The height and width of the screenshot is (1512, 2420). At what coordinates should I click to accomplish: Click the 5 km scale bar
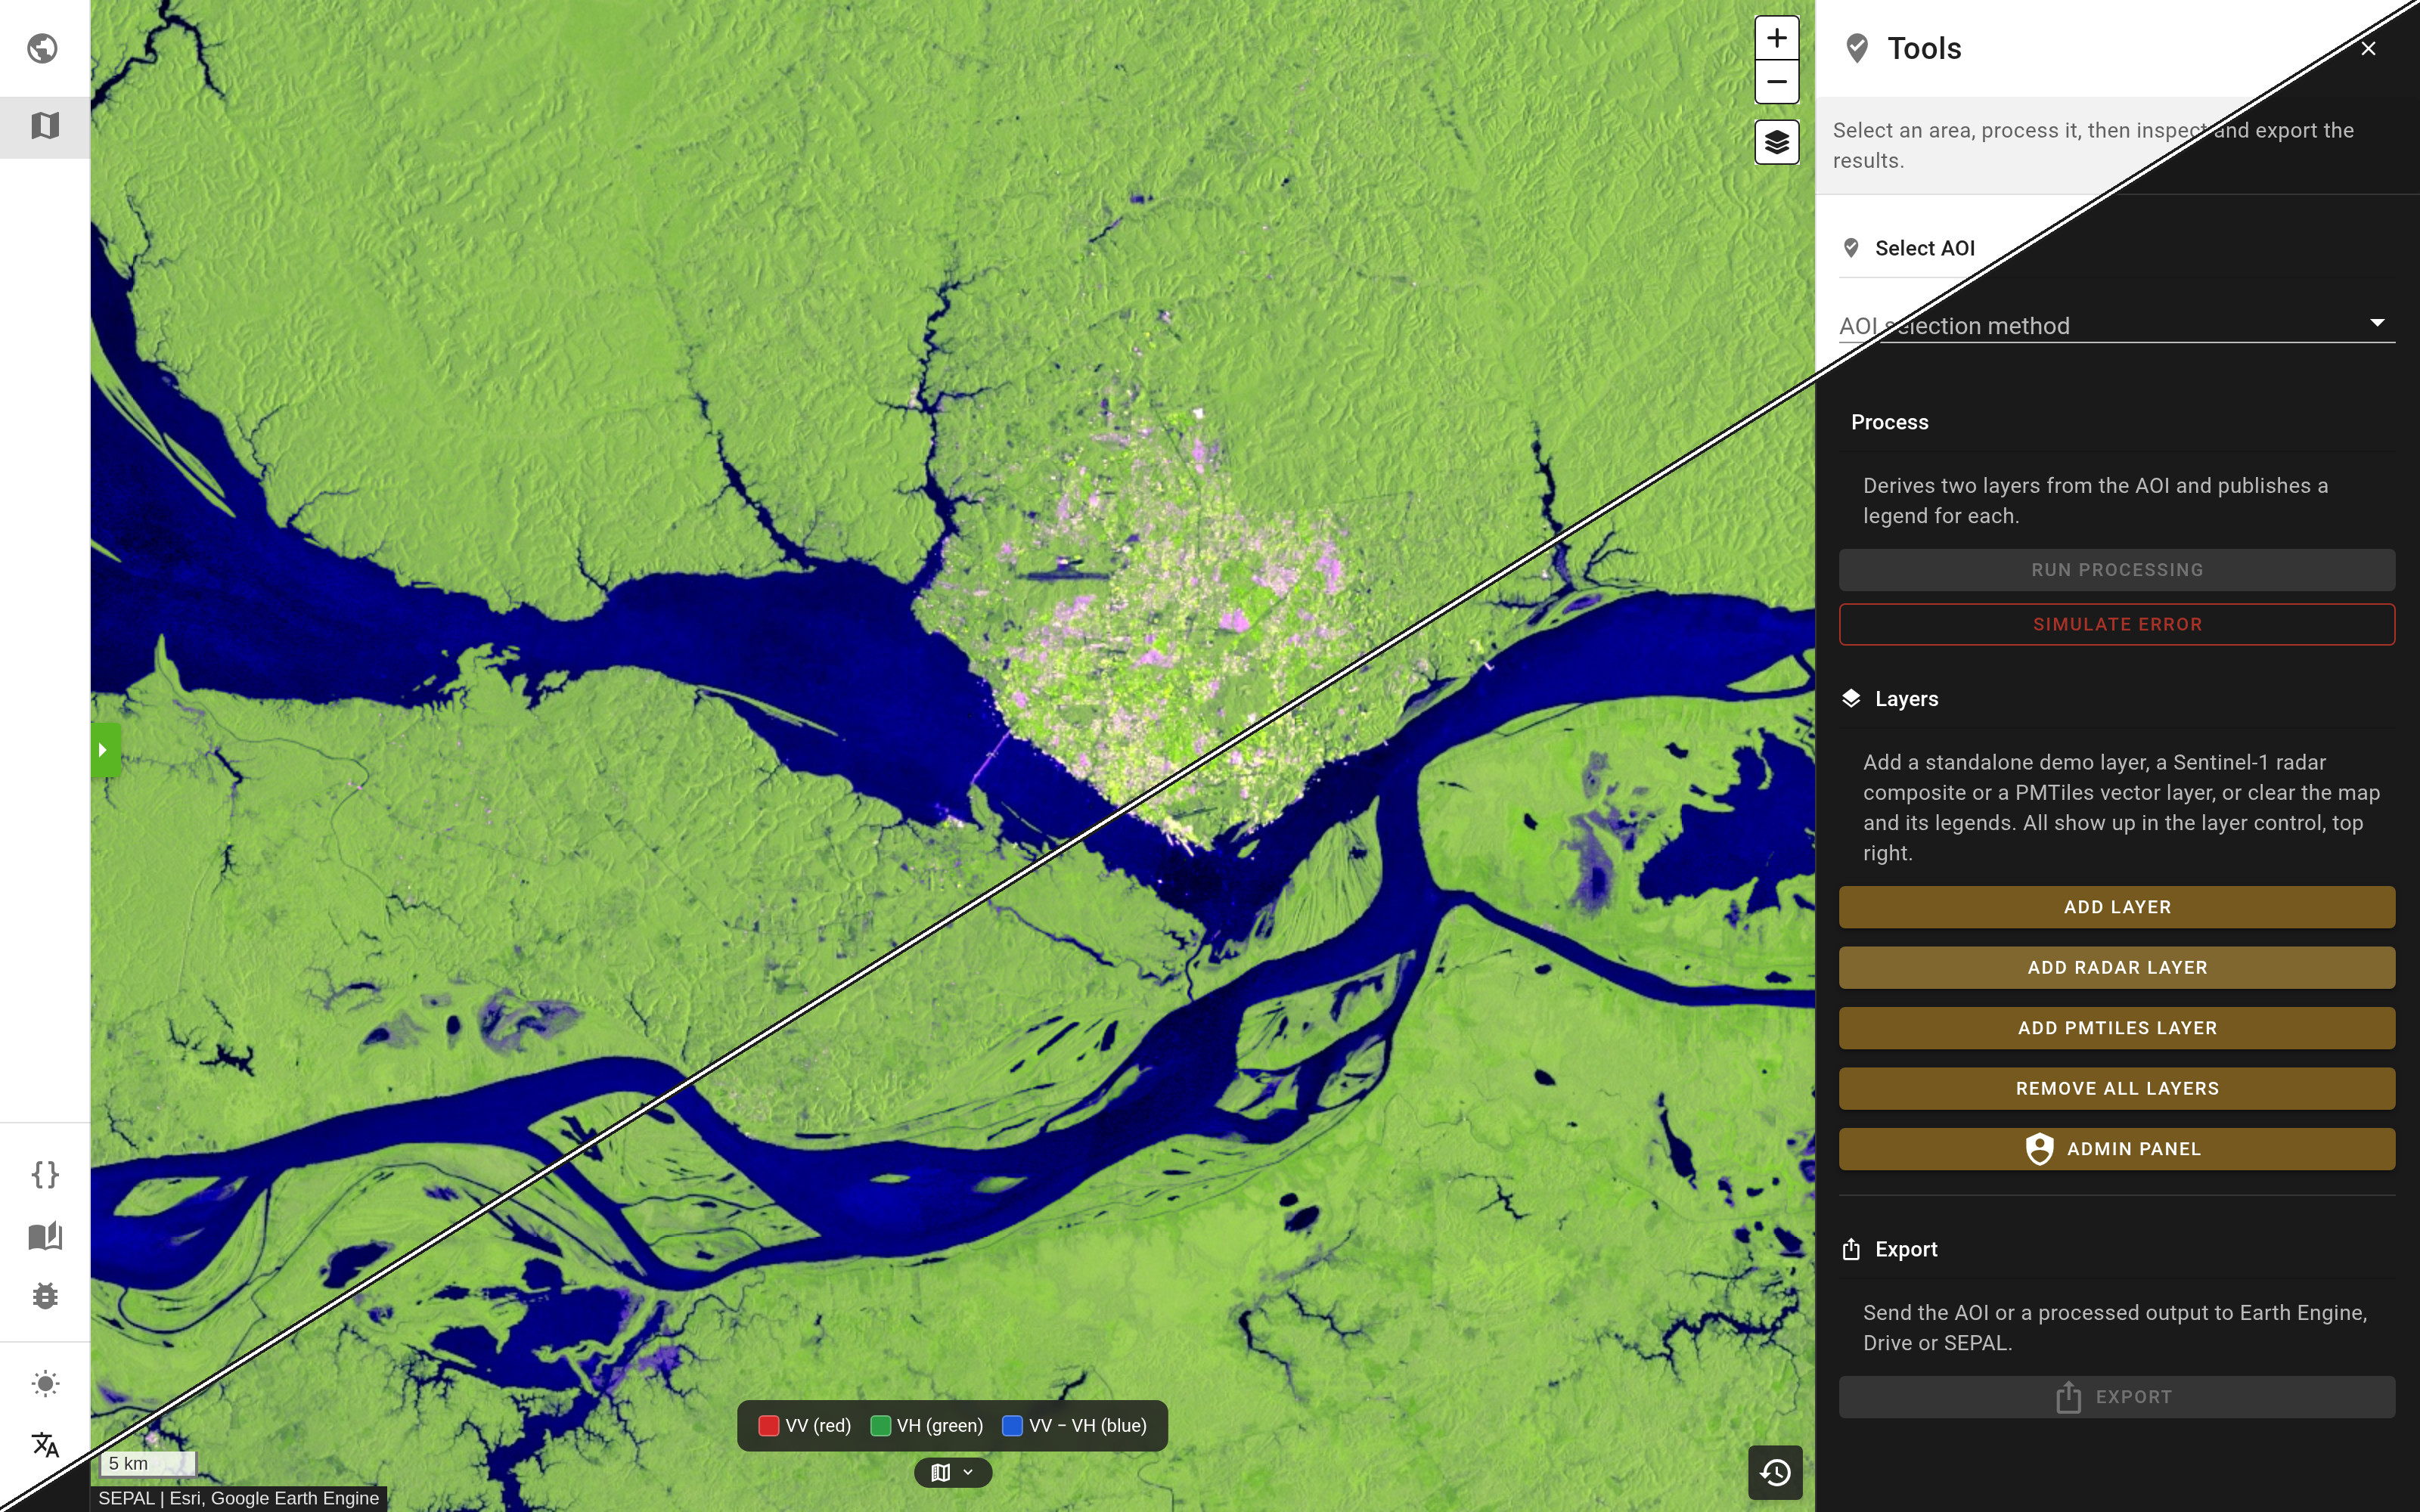pyautogui.click(x=147, y=1463)
